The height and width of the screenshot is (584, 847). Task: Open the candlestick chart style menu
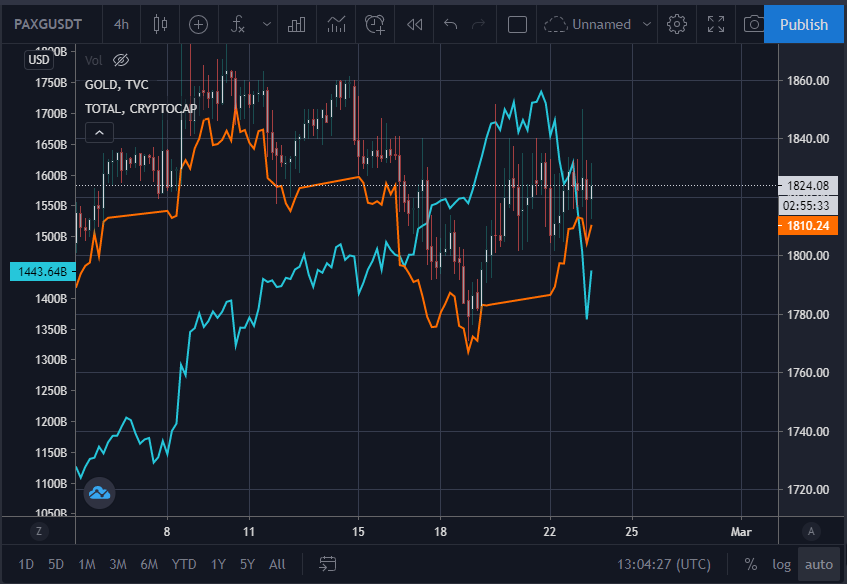(x=160, y=24)
